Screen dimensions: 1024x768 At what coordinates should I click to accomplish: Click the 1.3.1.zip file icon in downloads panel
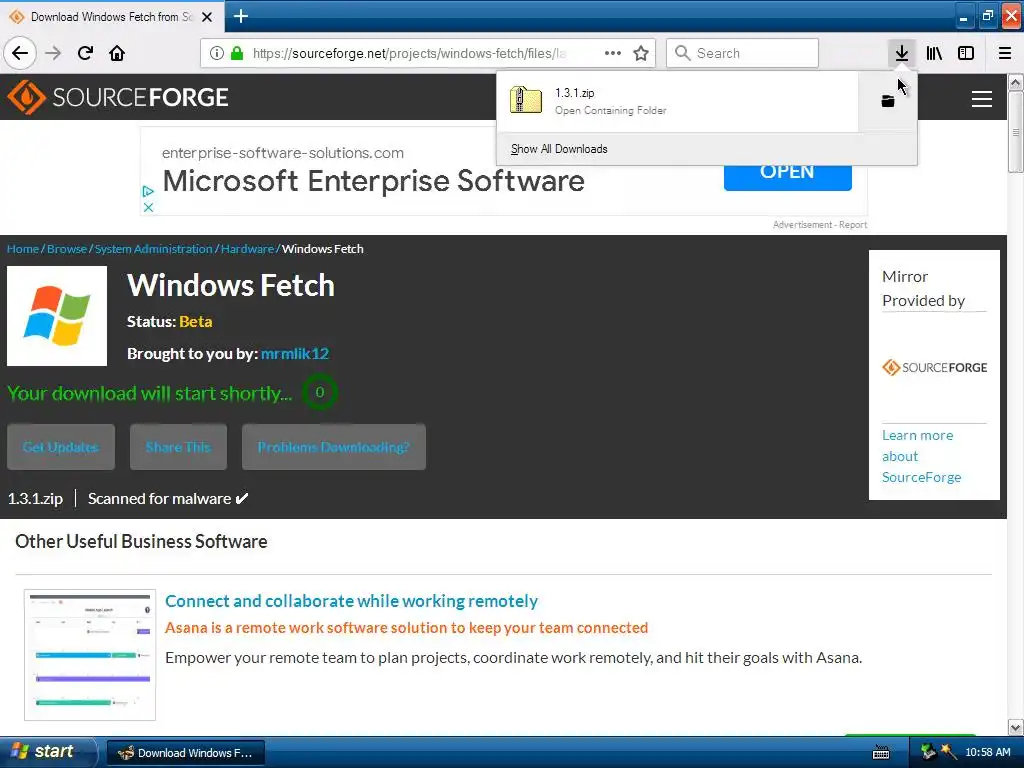[526, 101]
